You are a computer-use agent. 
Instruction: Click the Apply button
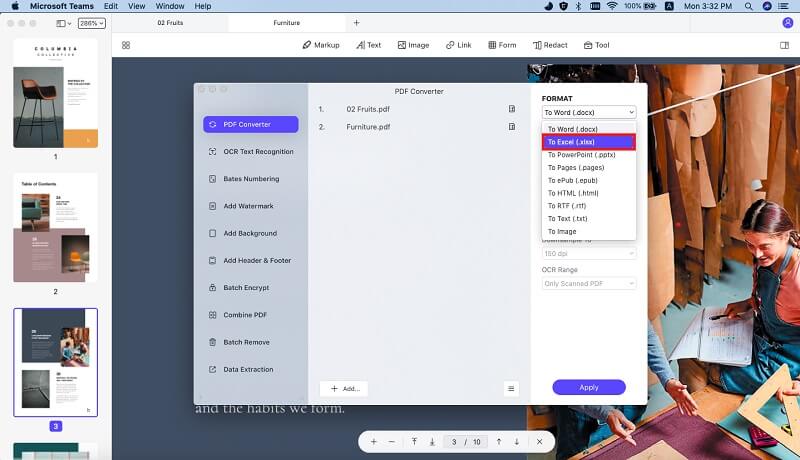pyautogui.click(x=589, y=388)
